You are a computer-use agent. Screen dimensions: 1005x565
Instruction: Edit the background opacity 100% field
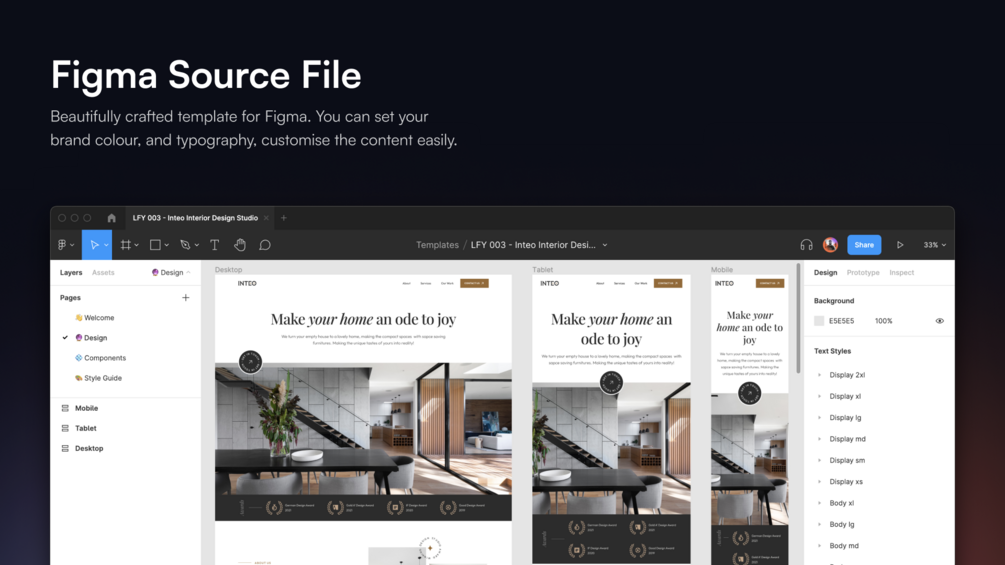click(x=883, y=321)
